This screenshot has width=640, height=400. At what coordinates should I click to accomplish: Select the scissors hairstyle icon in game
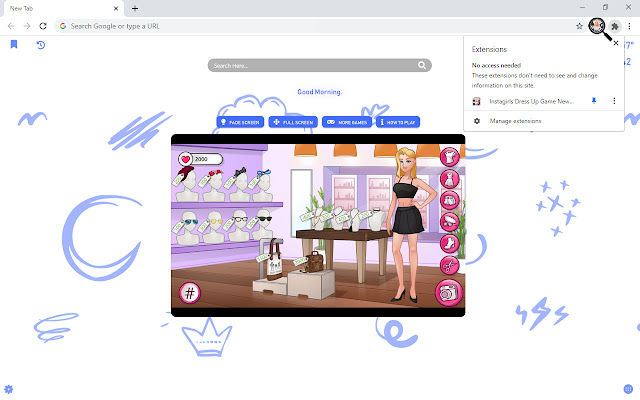pyautogui.click(x=449, y=266)
